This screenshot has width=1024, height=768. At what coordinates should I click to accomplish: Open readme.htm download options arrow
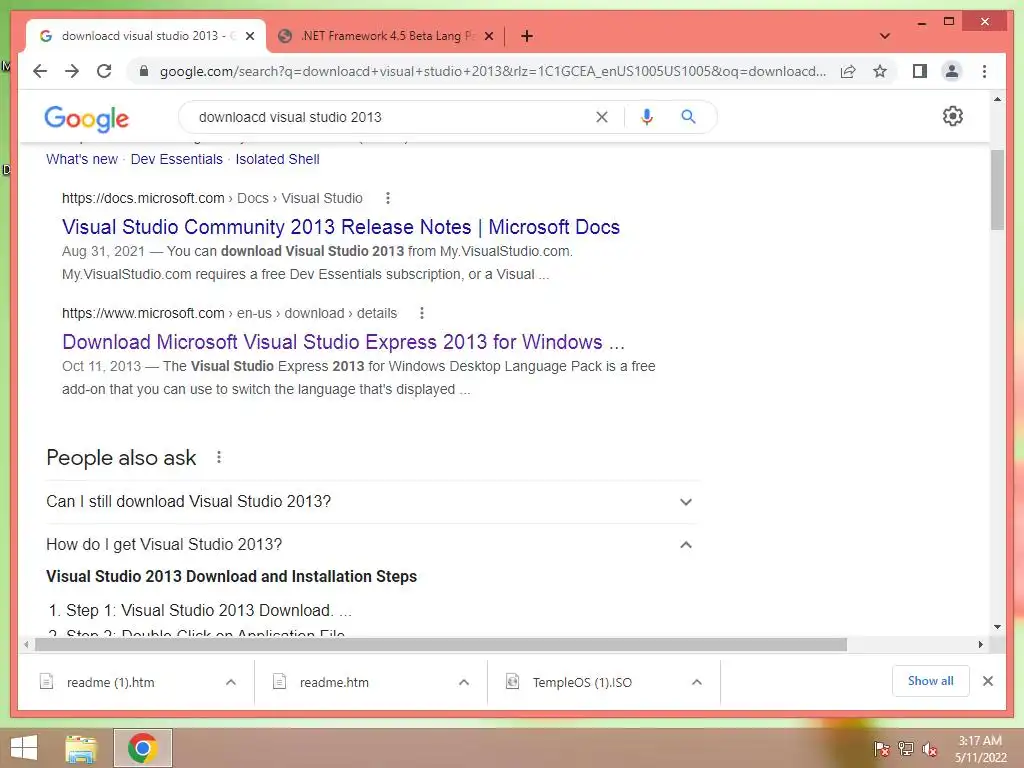tap(464, 682)
